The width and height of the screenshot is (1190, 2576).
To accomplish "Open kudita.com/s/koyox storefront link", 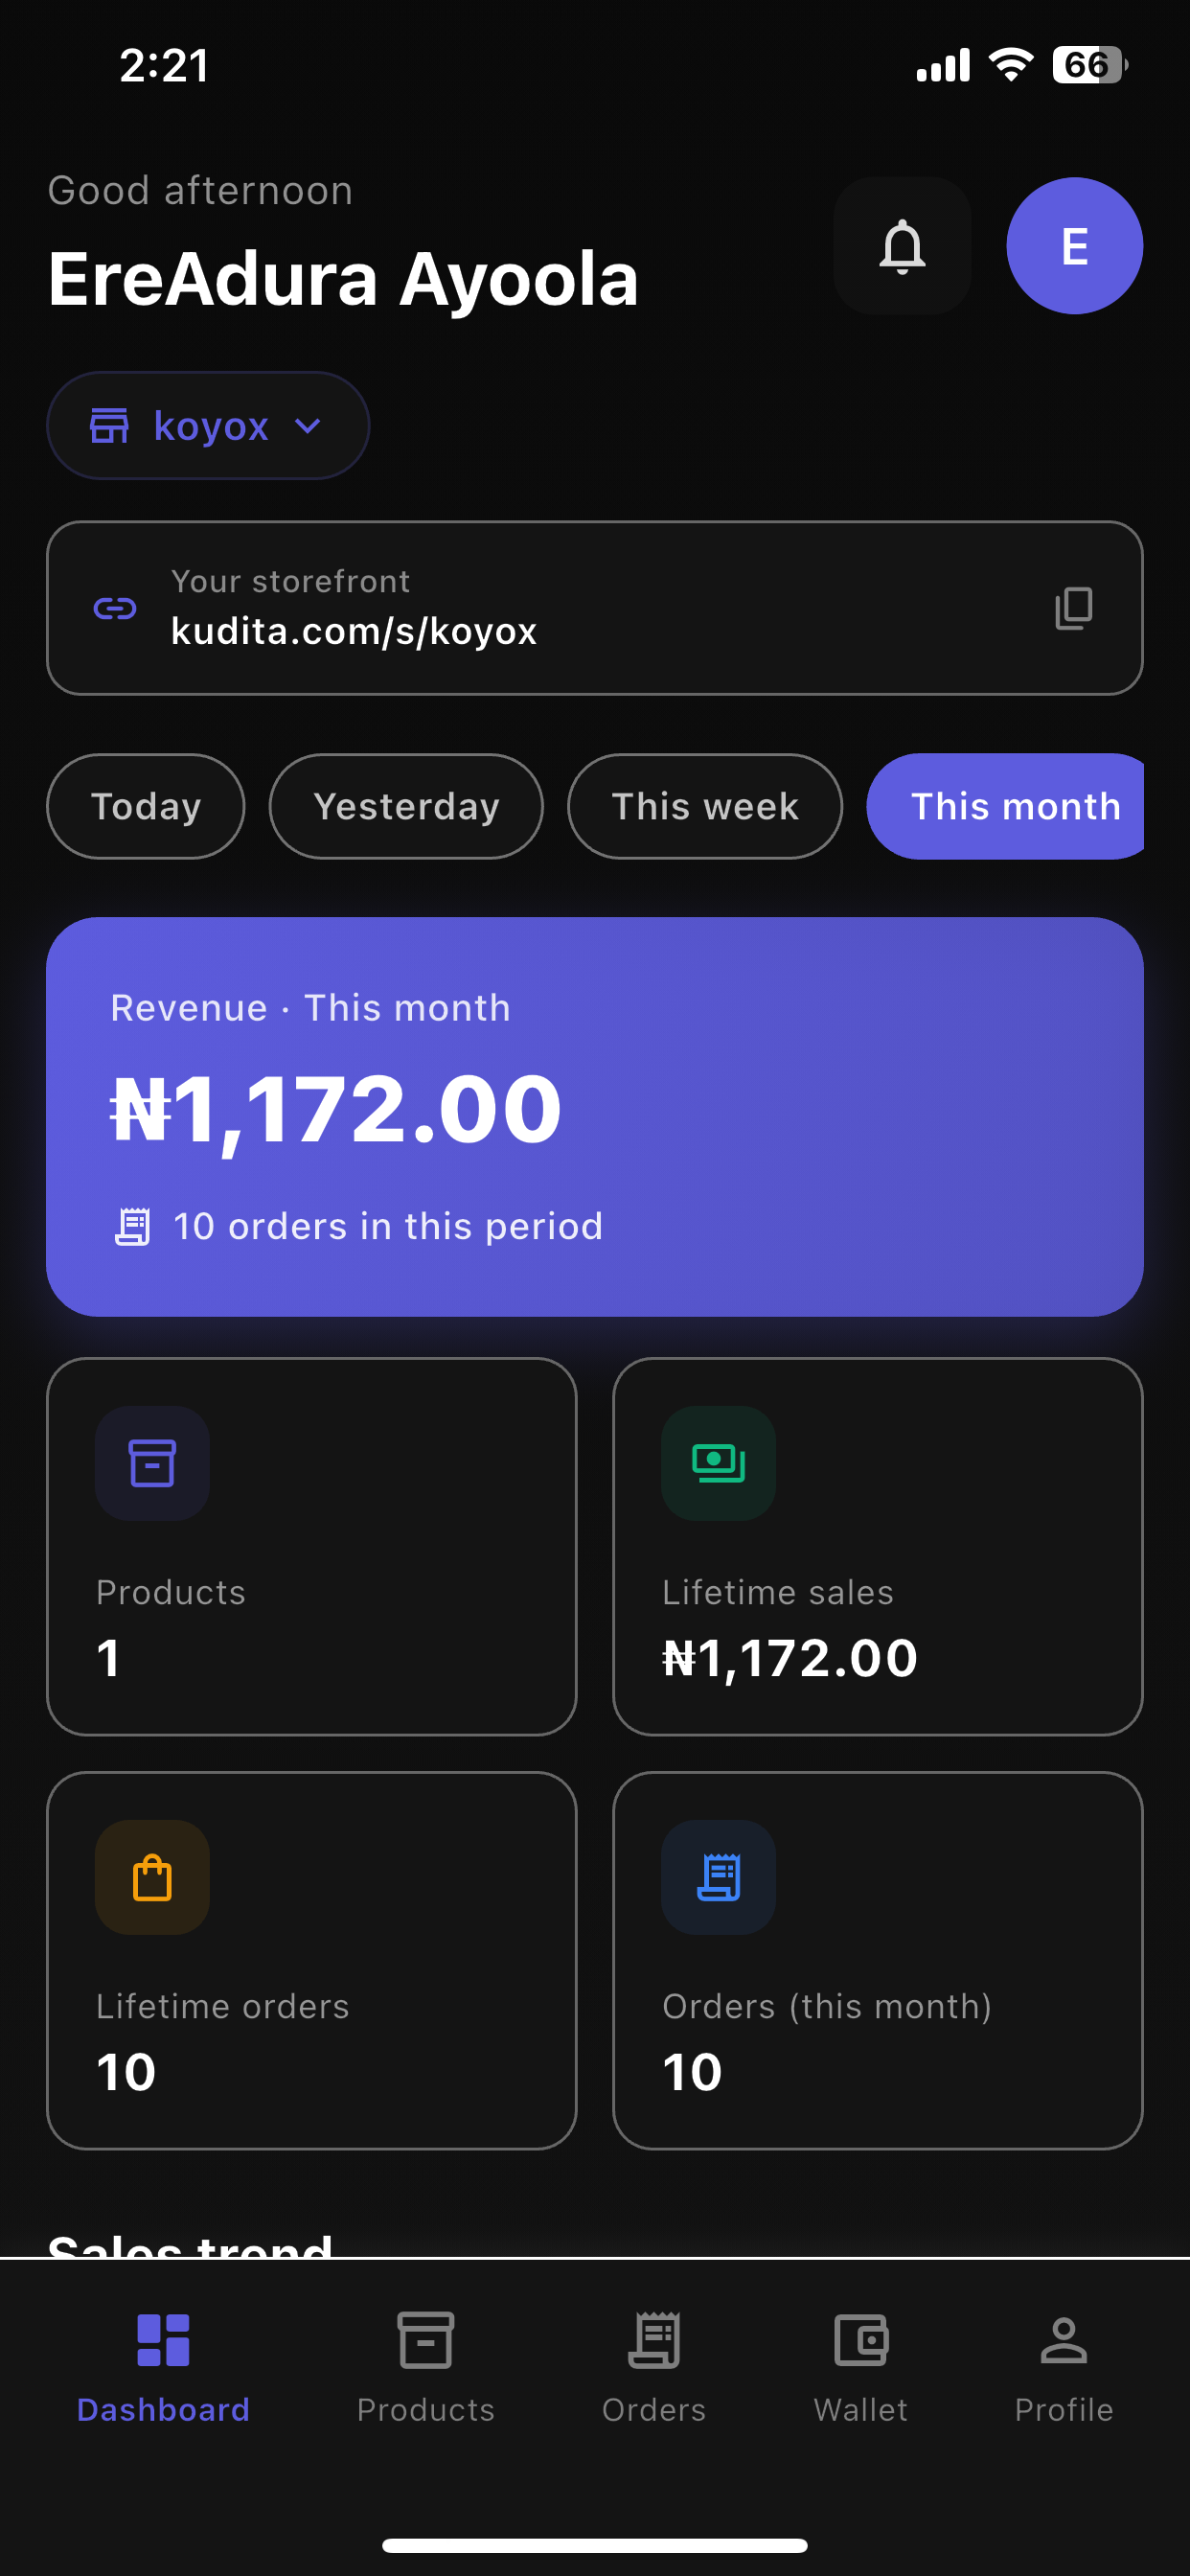I will [x=354, y=631].
